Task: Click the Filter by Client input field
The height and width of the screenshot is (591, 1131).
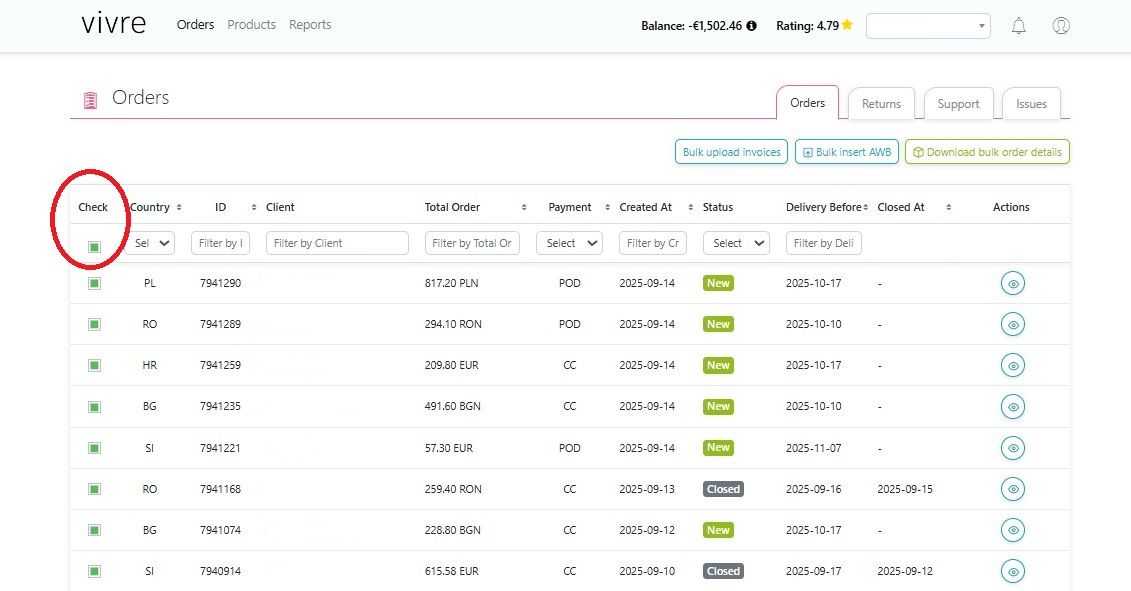Action: click(337, 243)
